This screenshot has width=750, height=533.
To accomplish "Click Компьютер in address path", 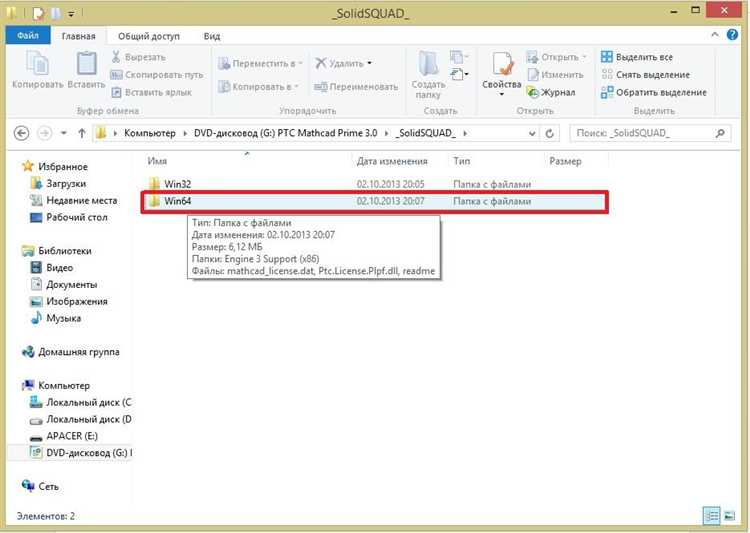I will tap(150, 133).
